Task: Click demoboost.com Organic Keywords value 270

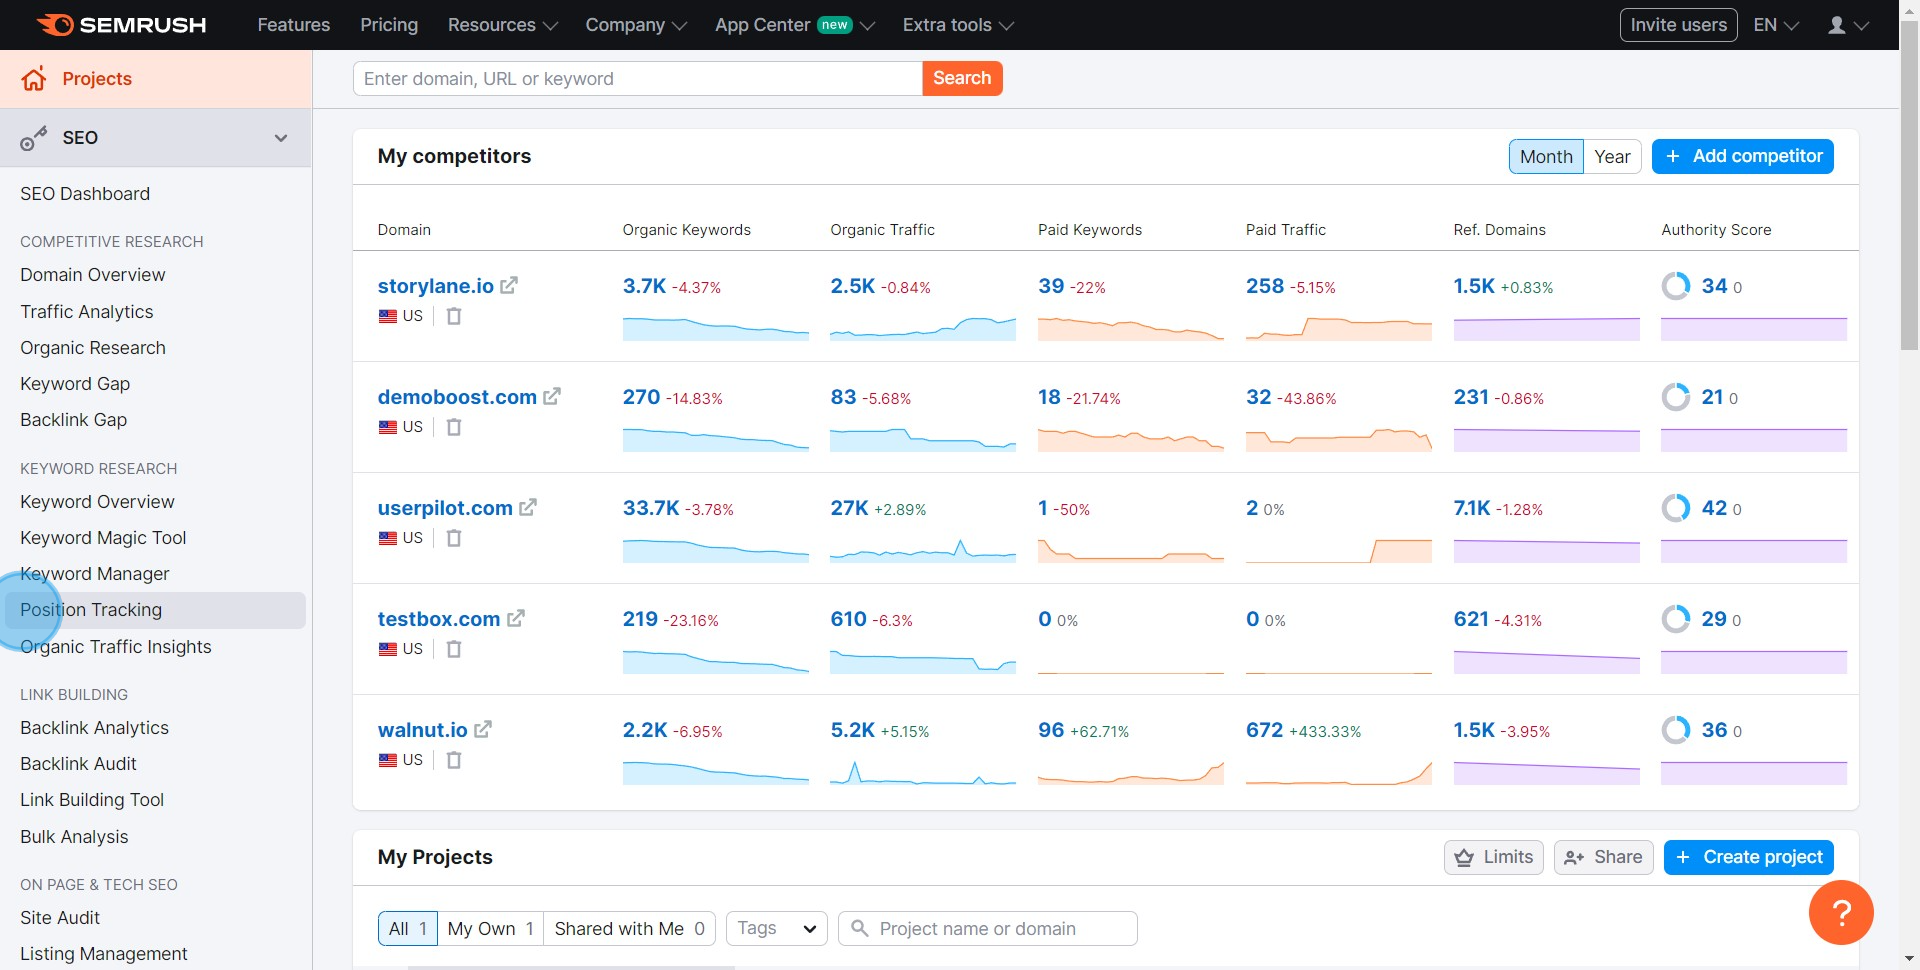Action: [641, 397]
